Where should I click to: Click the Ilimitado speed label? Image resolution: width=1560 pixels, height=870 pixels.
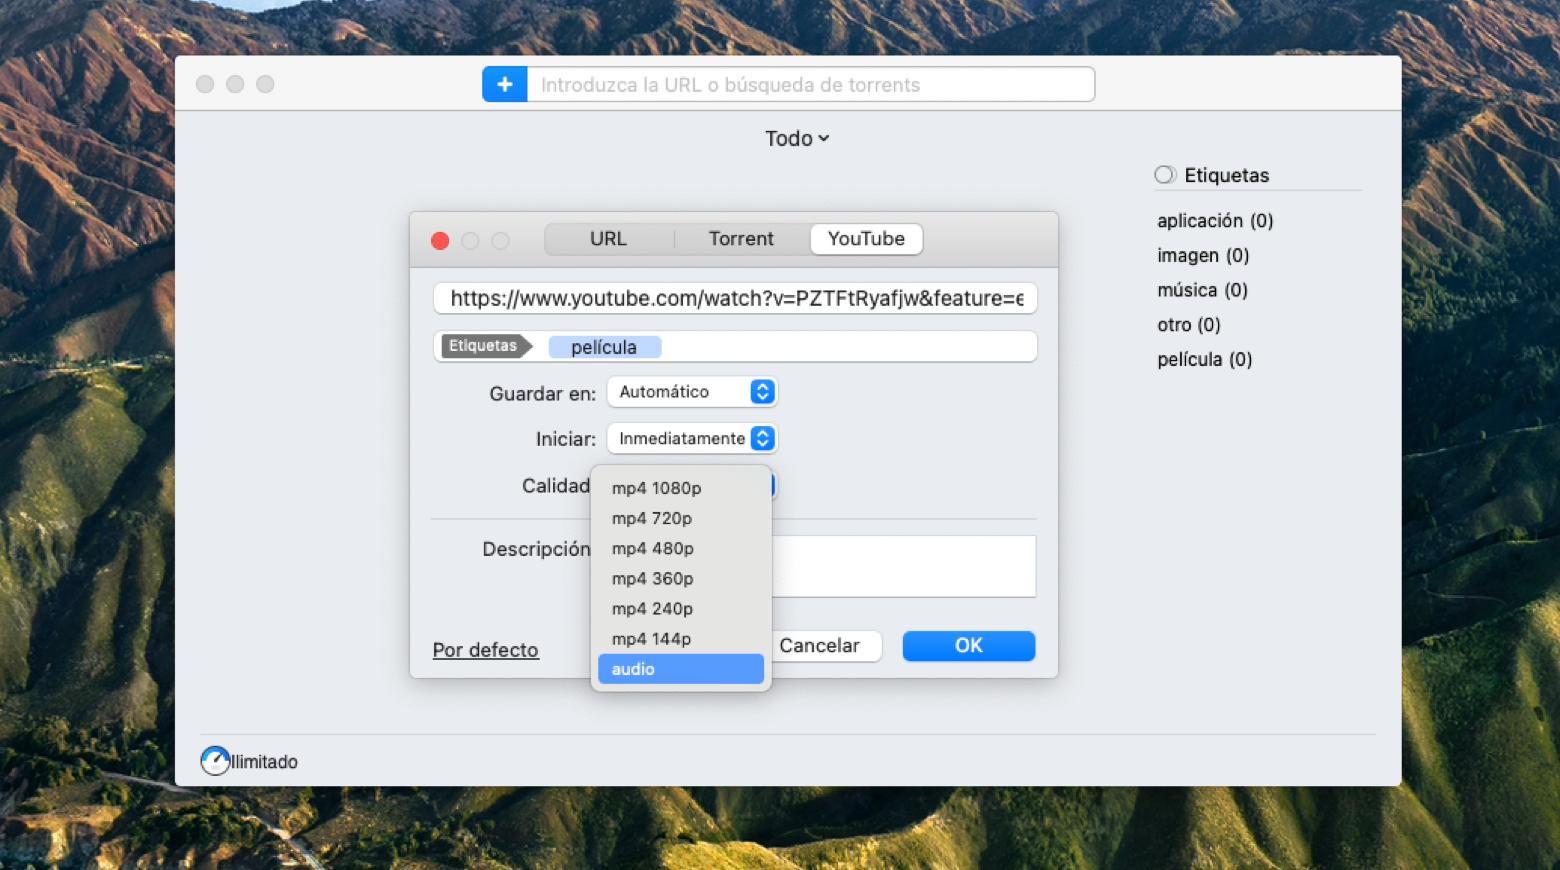click(x=264, y=762)
